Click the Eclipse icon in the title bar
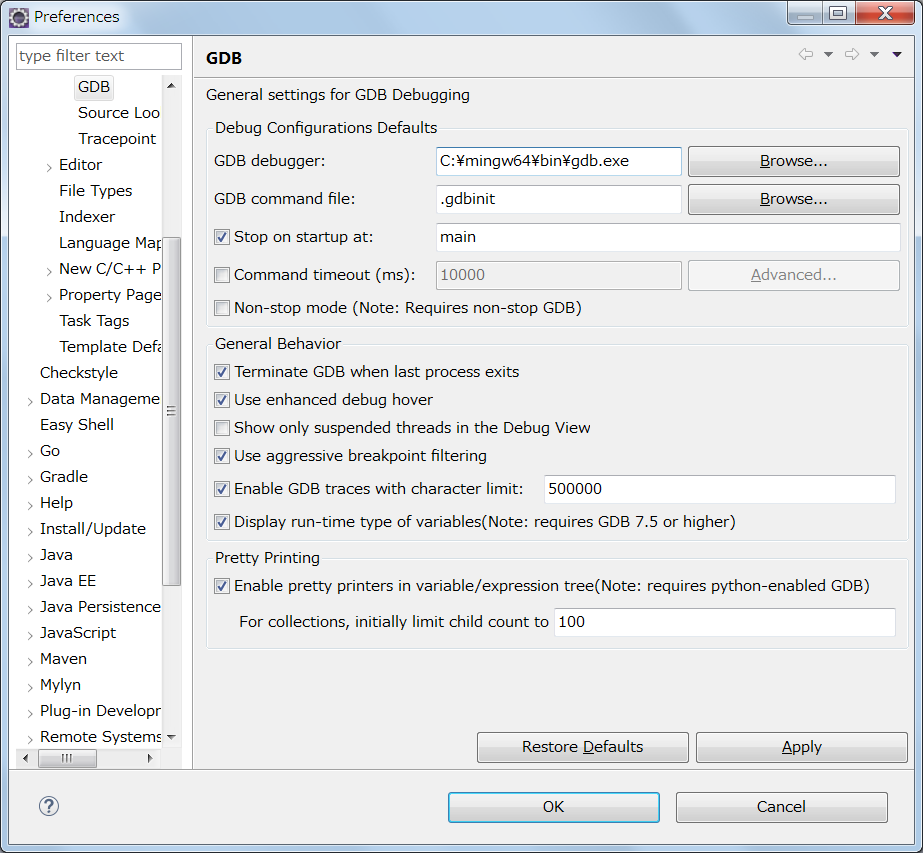Viewport: 923px width, 853px height. pyautogui.click(x=19, y=16)
